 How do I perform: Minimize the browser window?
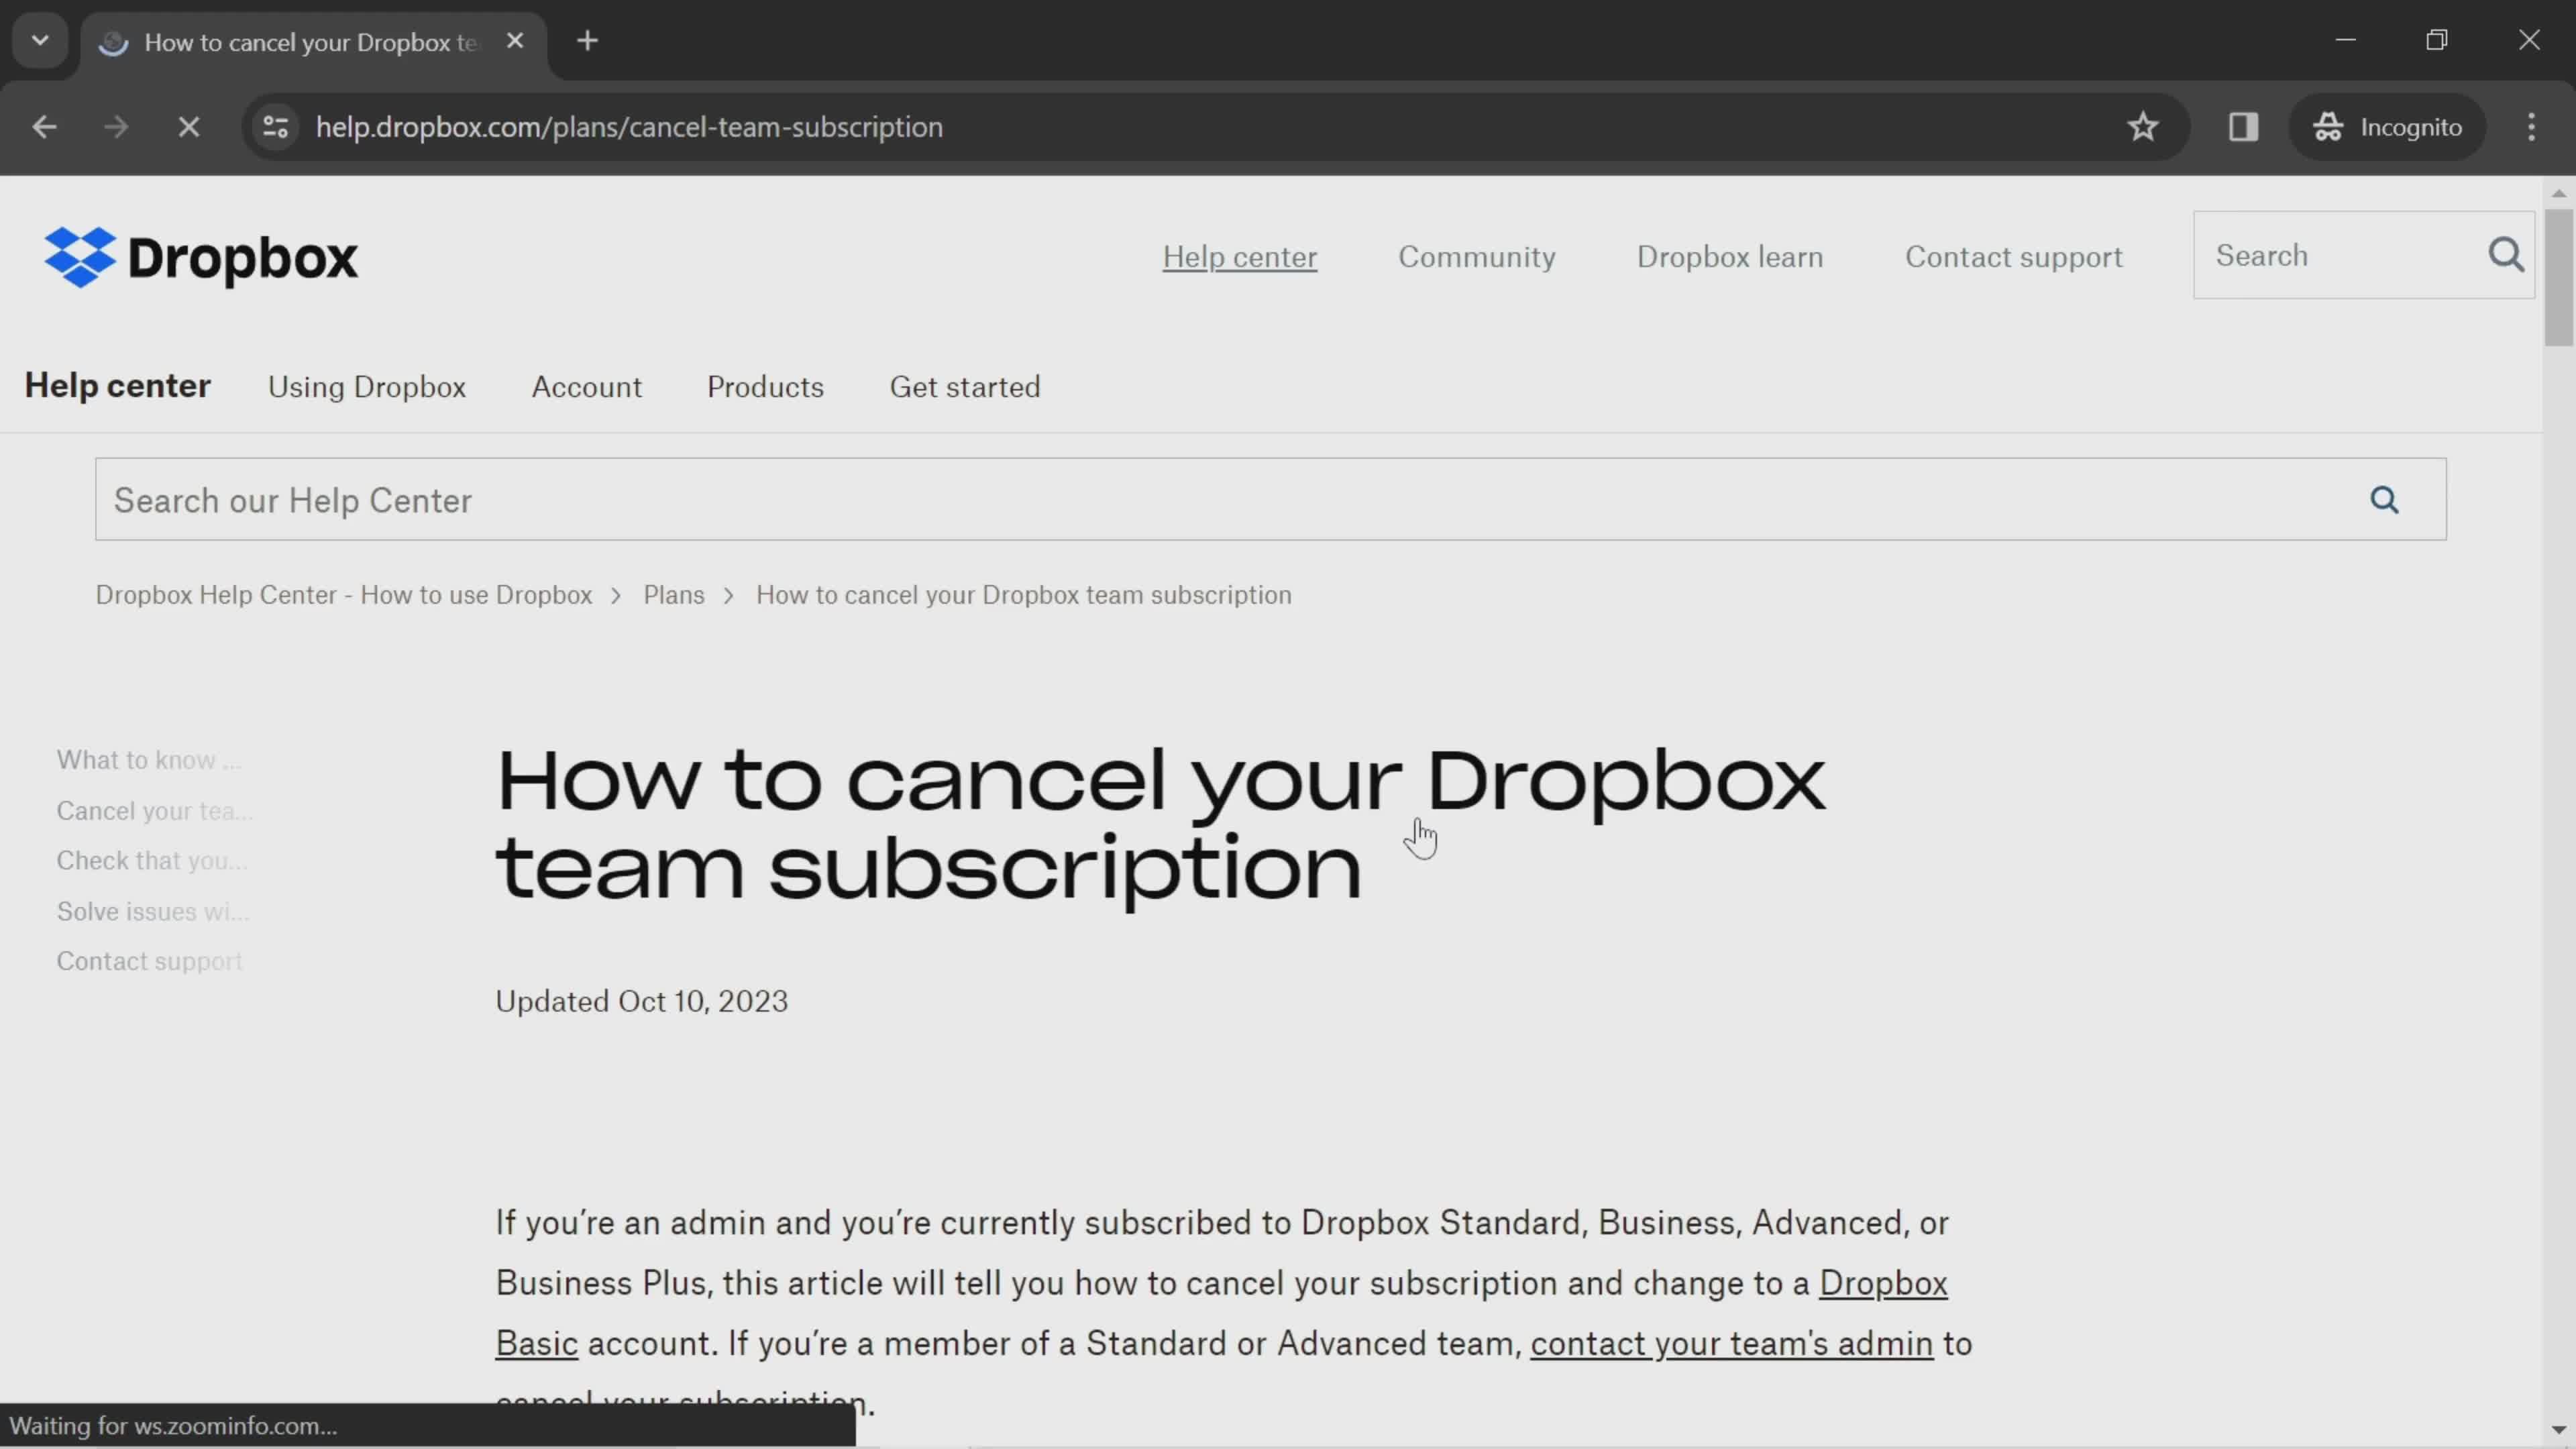tap(2346, 40)
